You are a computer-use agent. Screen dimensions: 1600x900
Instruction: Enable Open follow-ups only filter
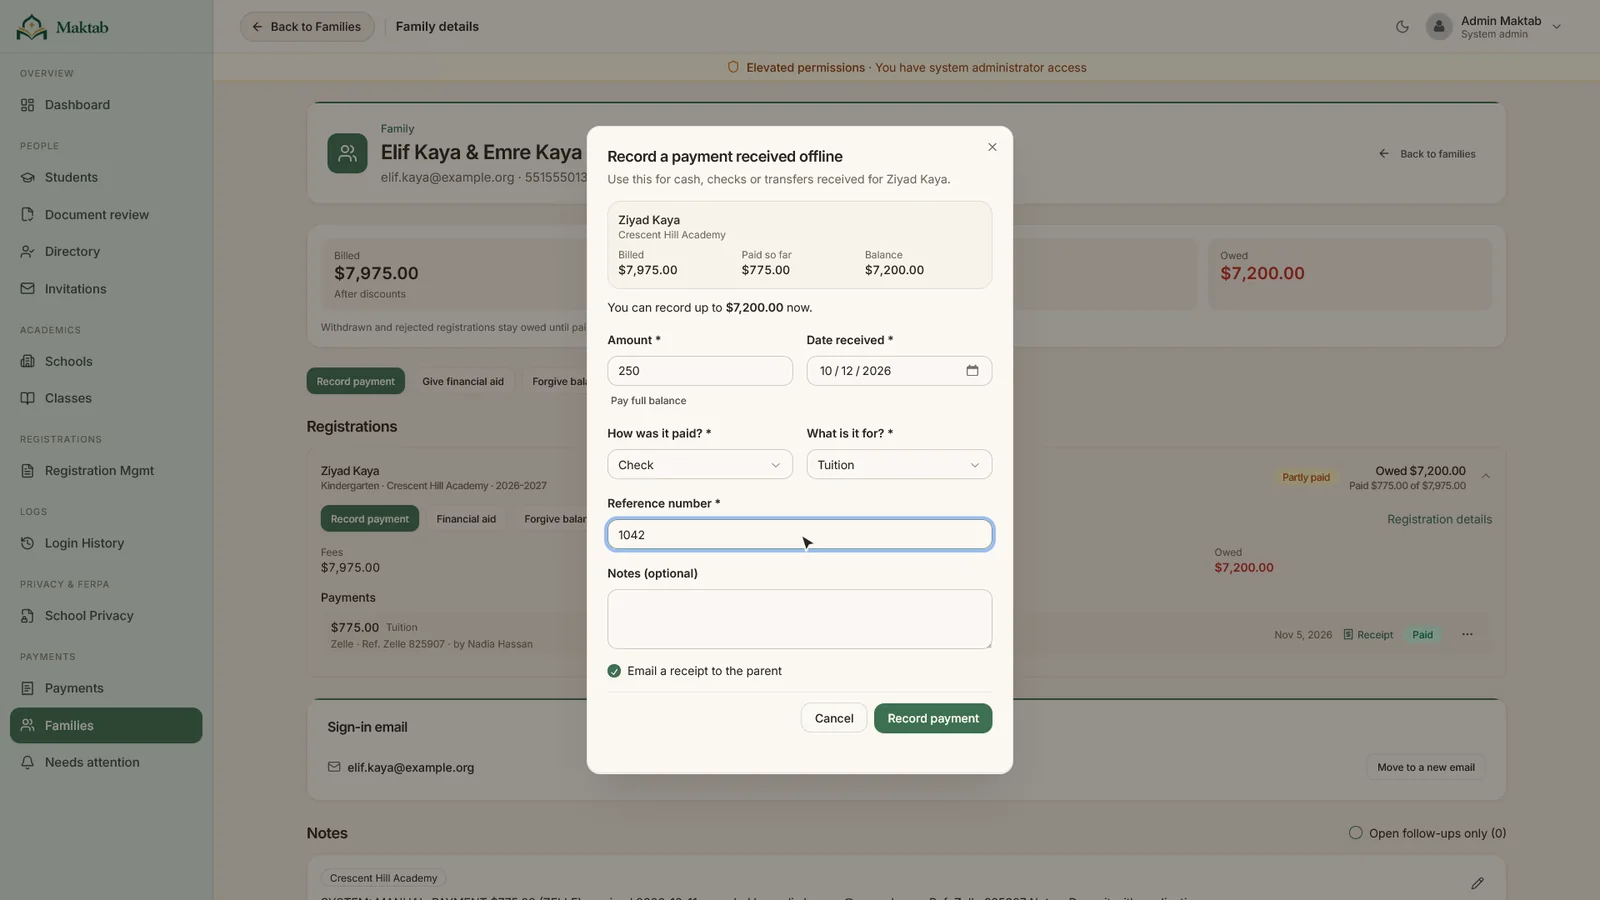[x=1355, y=833]
